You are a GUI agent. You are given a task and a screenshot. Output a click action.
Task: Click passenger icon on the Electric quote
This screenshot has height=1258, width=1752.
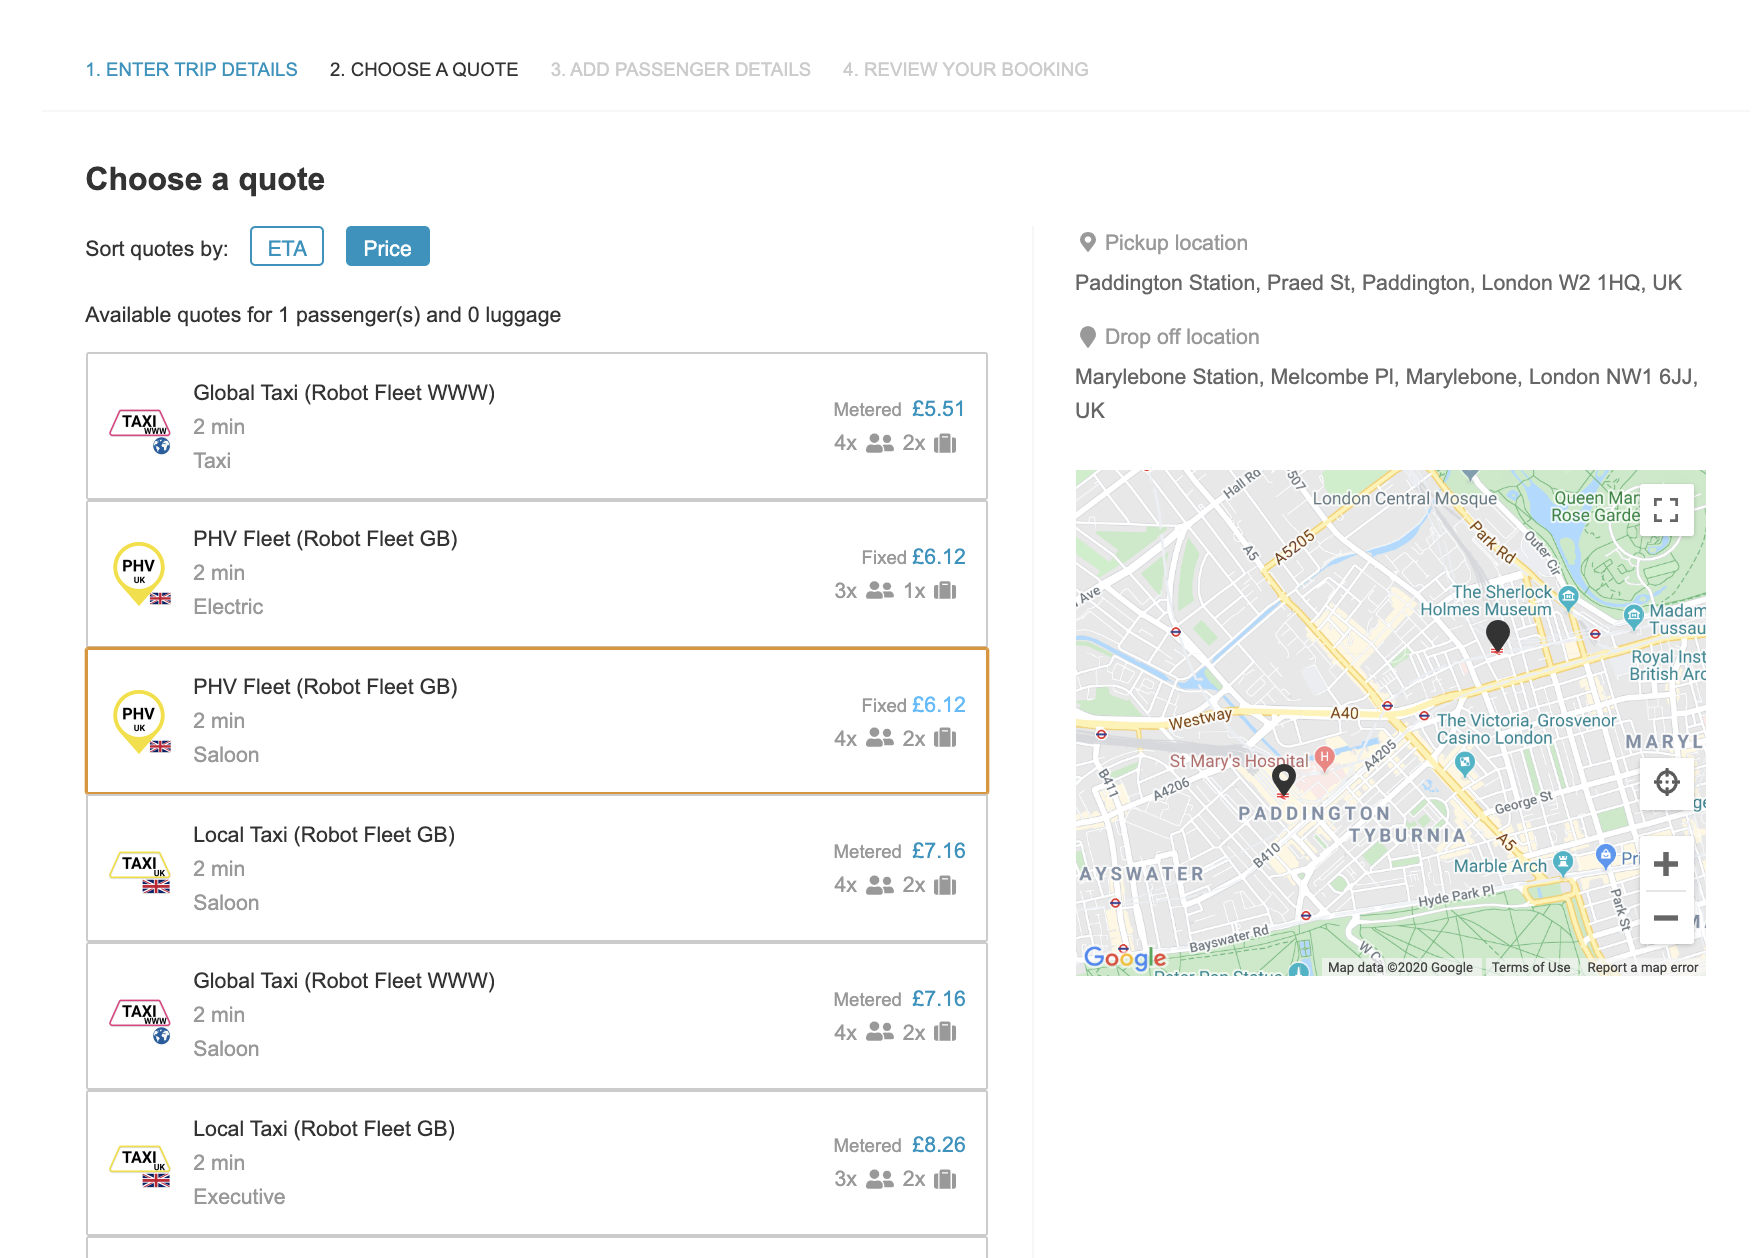point(880,590)
